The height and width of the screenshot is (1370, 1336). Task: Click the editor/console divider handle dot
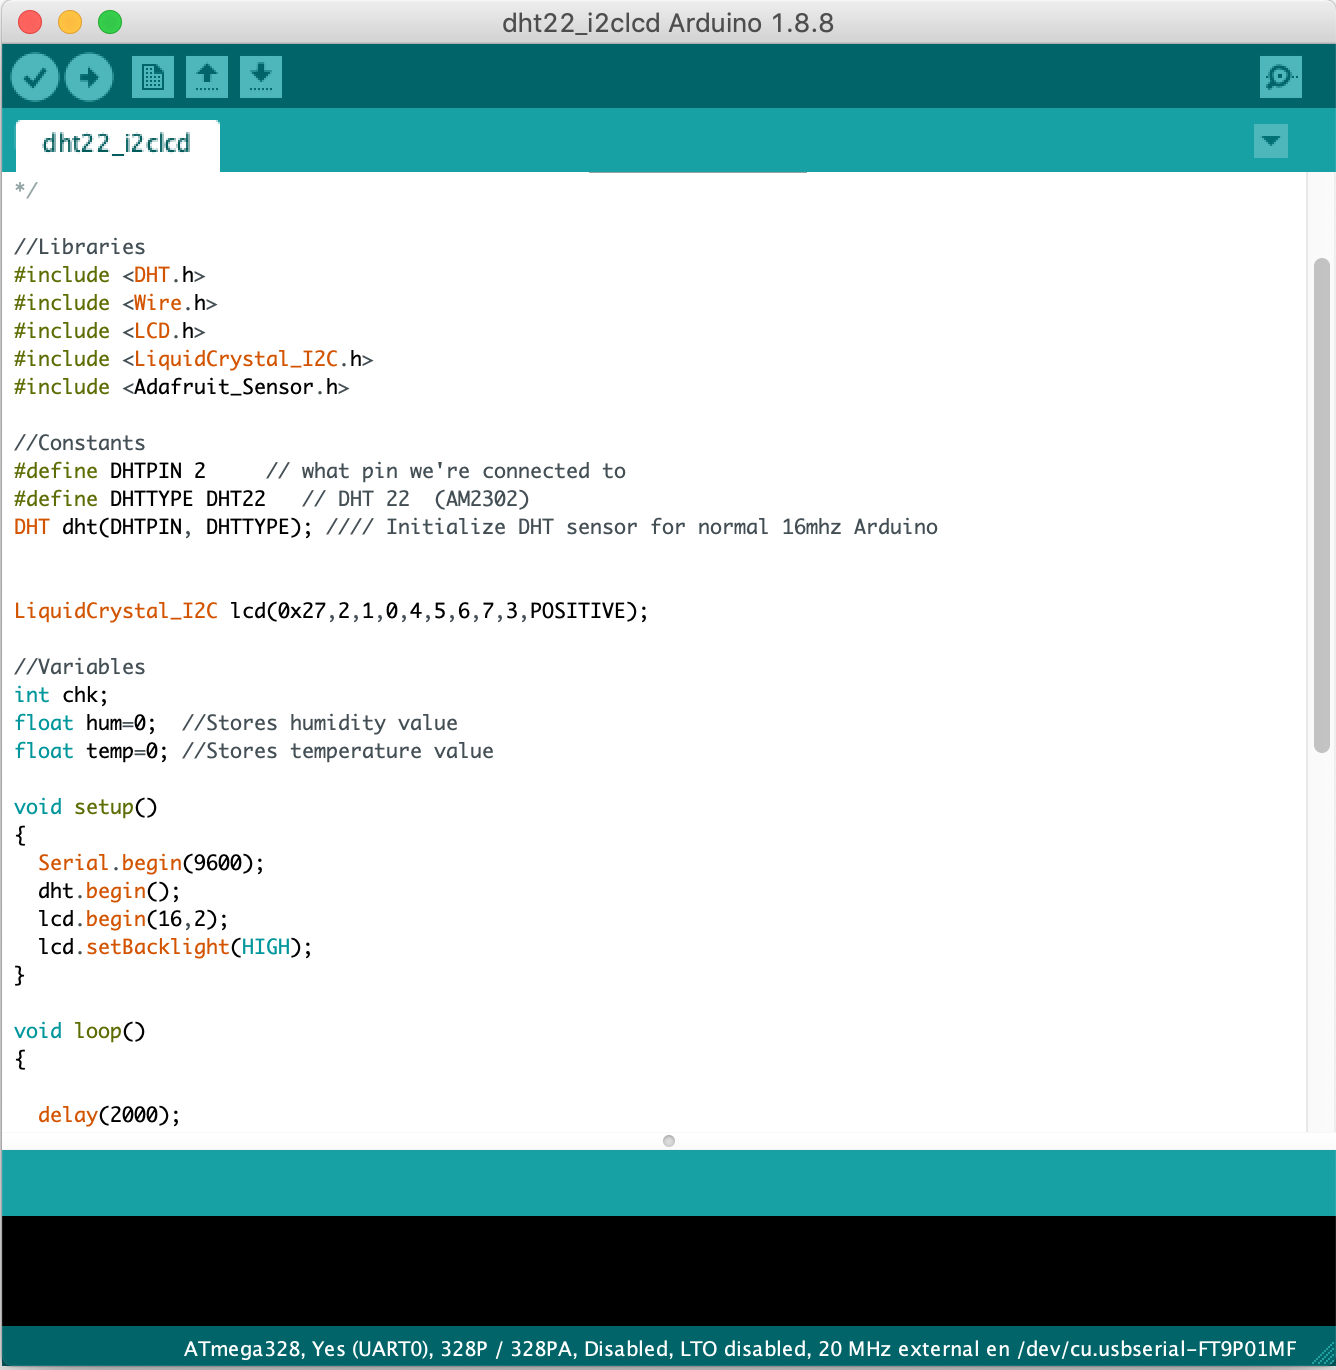[669, 1141]
